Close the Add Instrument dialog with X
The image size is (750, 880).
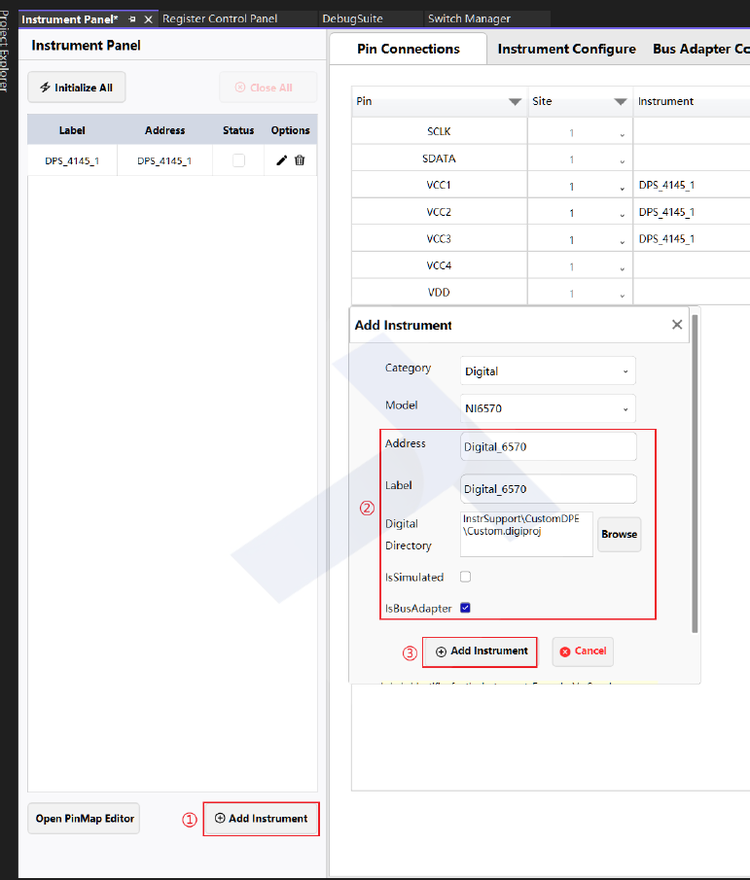point(677,325)
